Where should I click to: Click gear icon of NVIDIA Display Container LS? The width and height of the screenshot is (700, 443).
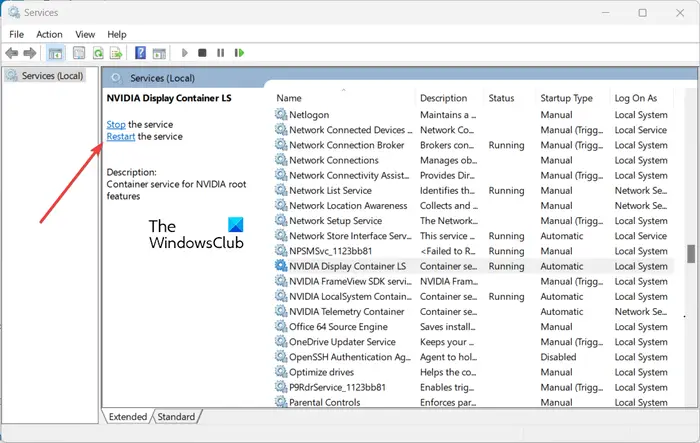(281, 266)
